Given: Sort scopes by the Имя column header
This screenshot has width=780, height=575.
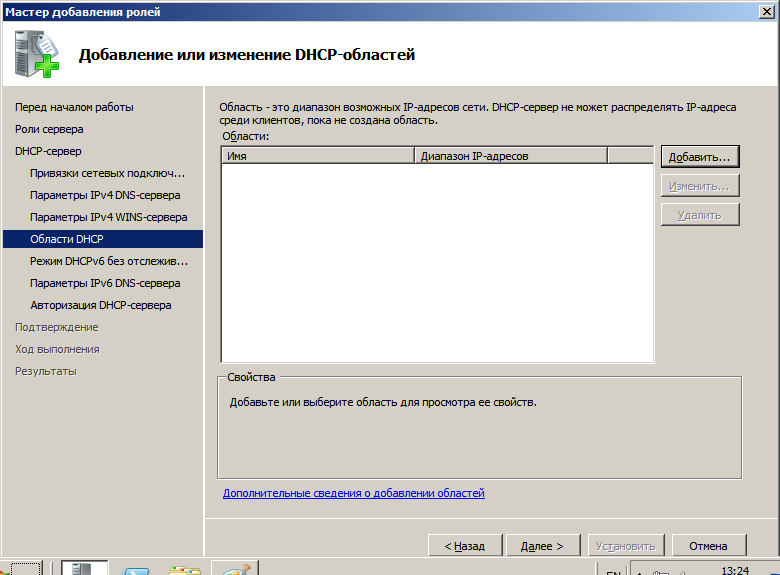Looking at the screenshot, I should pyautogui.click(x=318, y=156).
